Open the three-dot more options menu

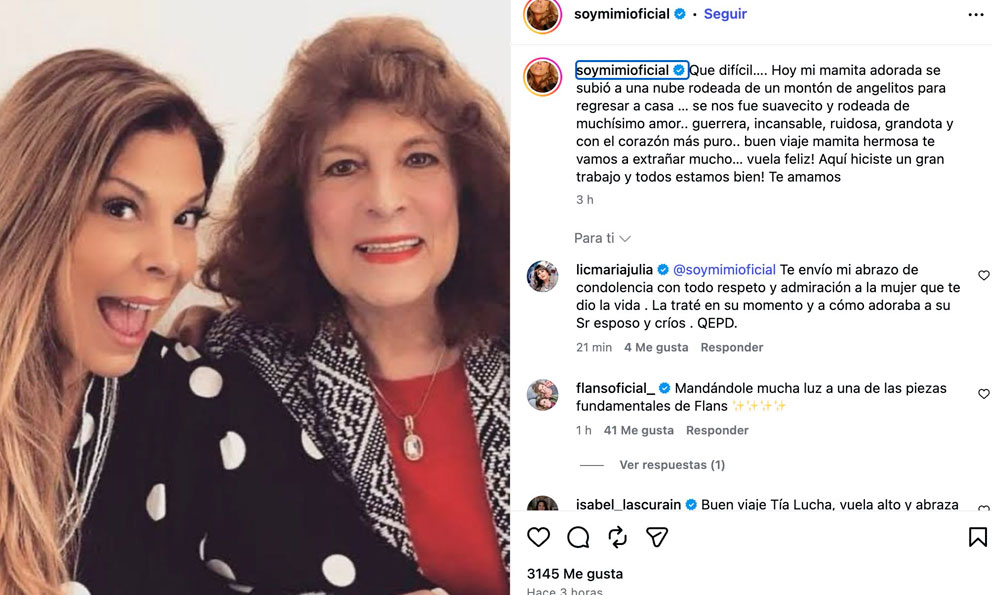pyautogui.click(x=975, y=15)
